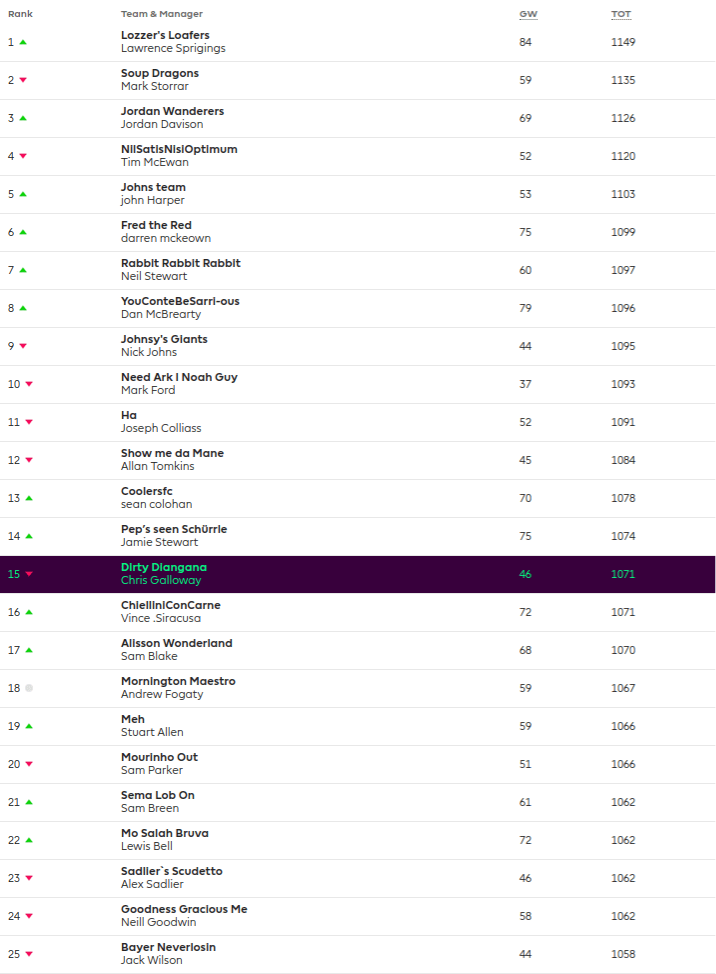Click red down arrow beside rank 25
The width and height of the screenshot is (716, 974).
pyautogui.click(x=29, y=954)
